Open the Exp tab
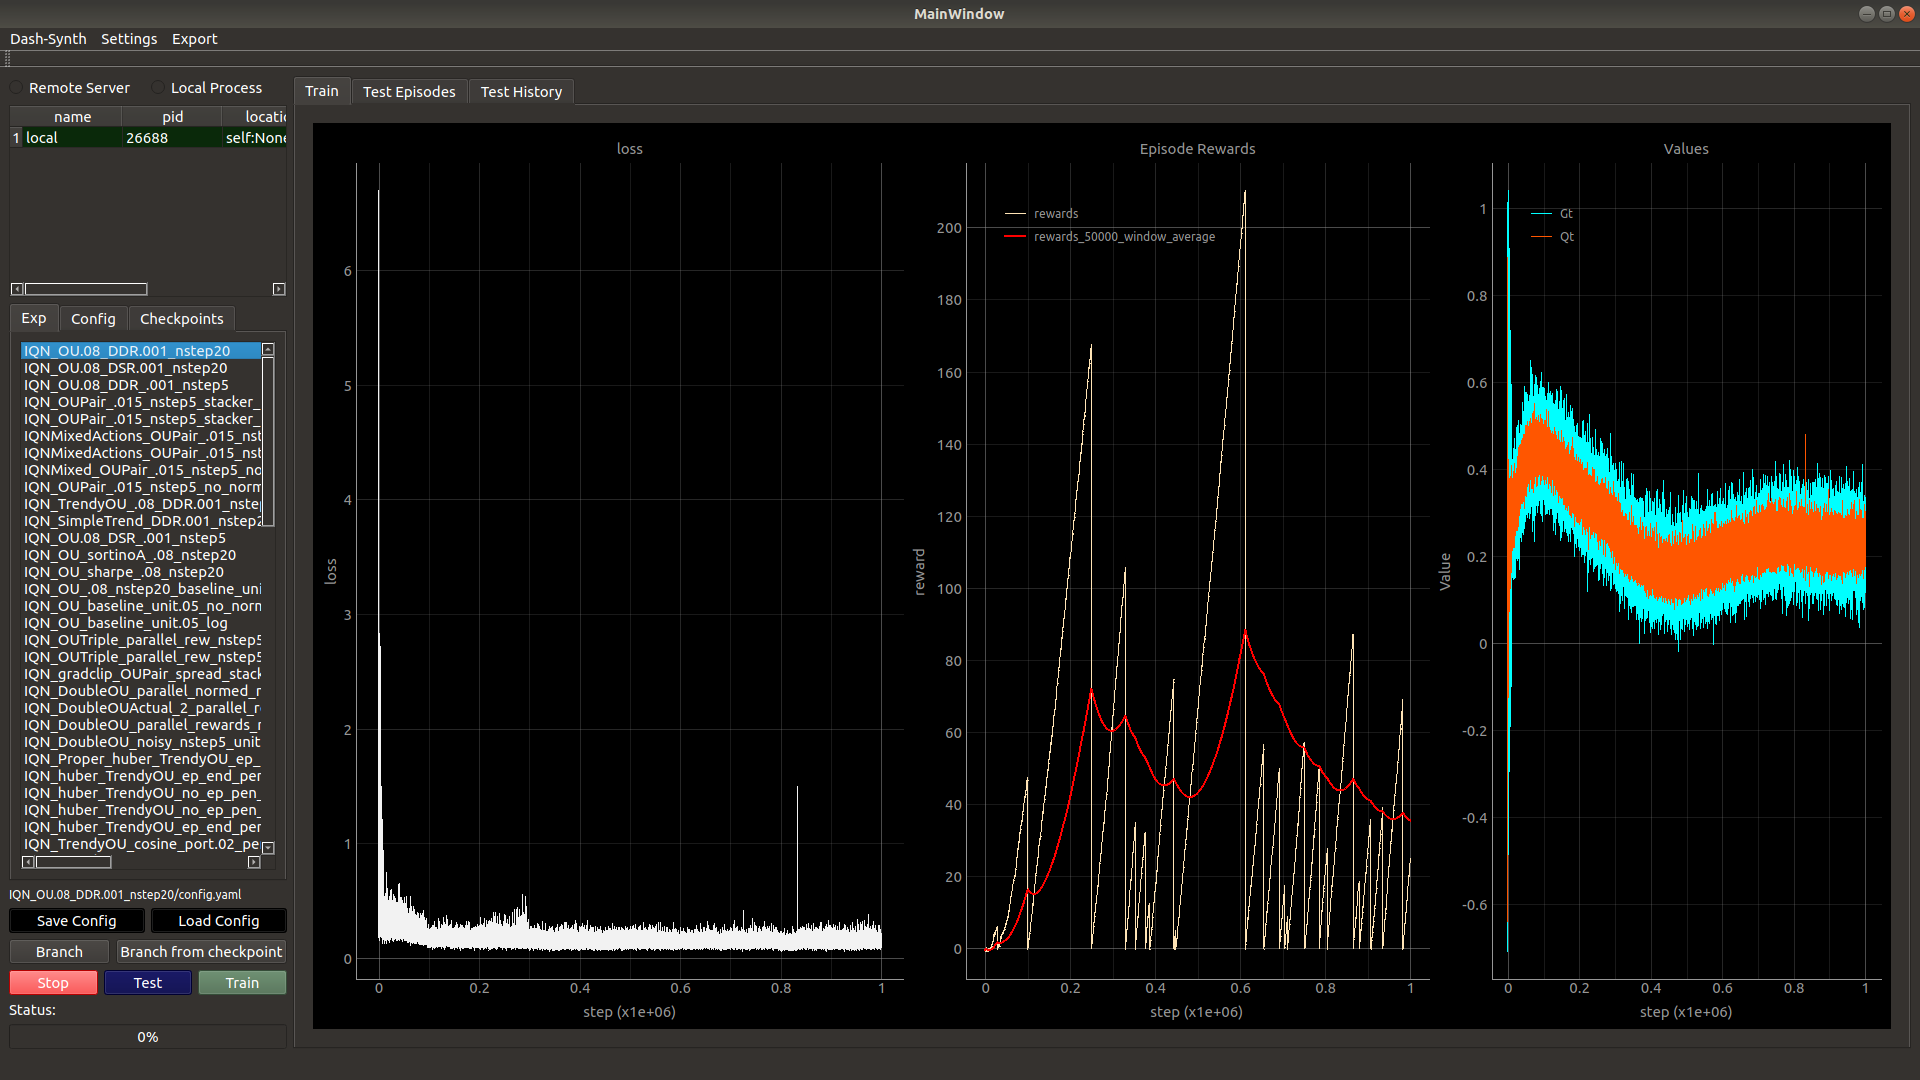The image size is (1920, 1080). click(x=34, y=318)
